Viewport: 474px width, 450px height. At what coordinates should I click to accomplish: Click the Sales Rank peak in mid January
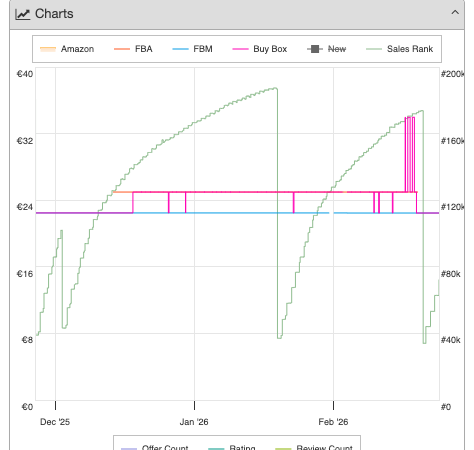[x=275, y=89]
